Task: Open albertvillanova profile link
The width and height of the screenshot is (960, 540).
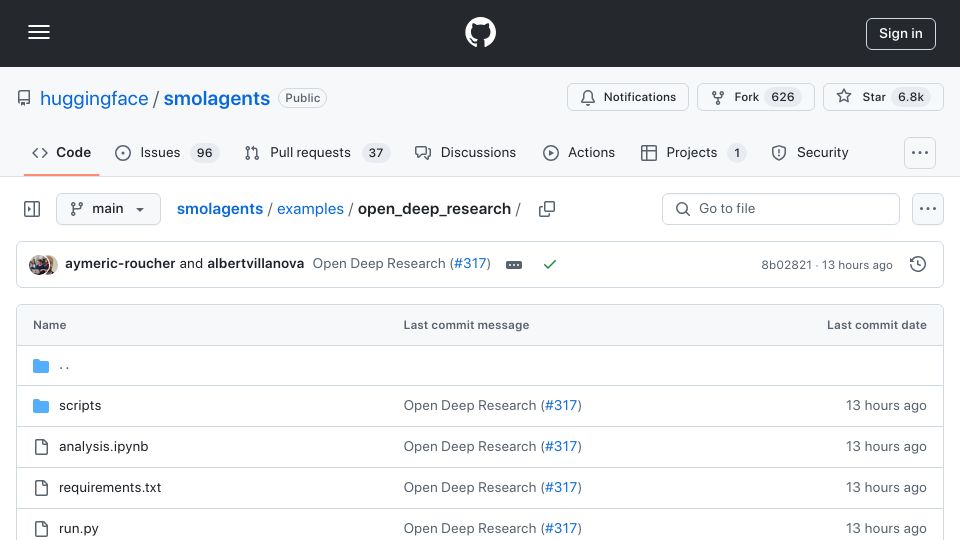Action: click(255, 263)
